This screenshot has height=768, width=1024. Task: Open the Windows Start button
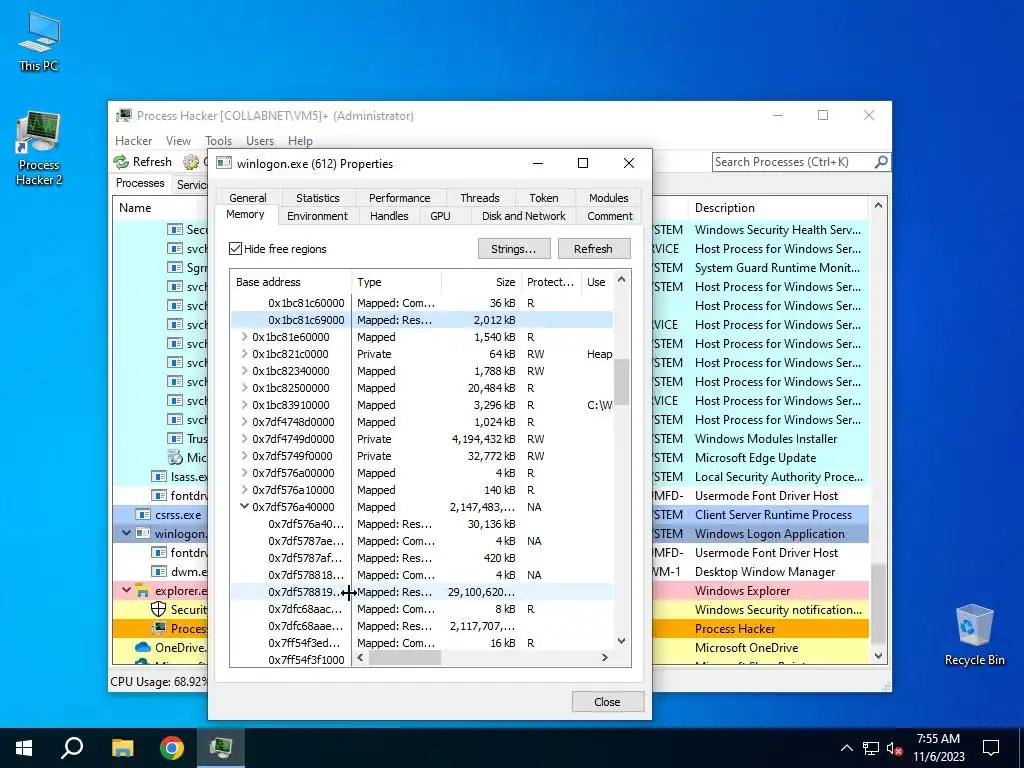[x=24, y=748]
